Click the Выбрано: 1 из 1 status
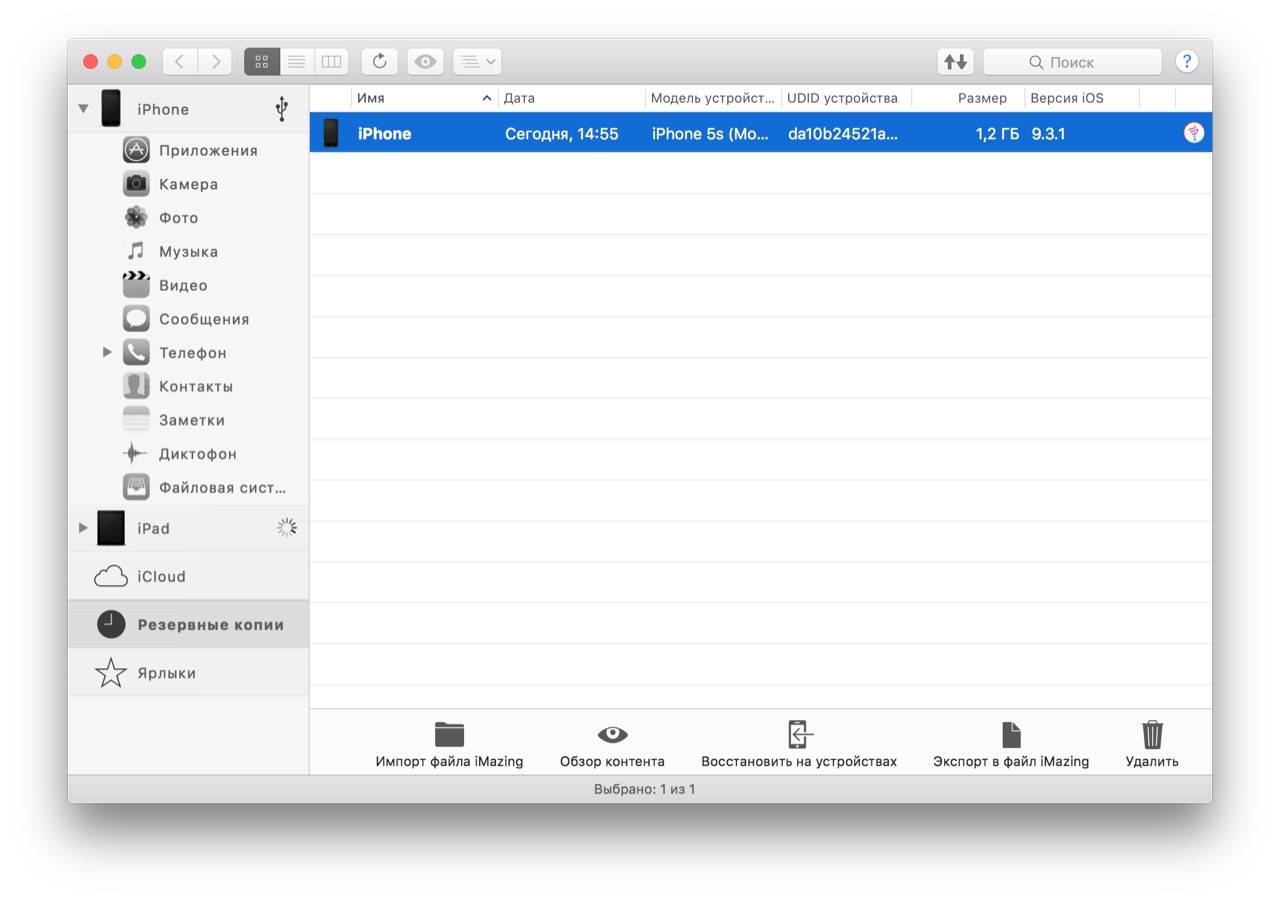Image resolution: width=1280 pixels, height=900 pixels. [644, 789]
